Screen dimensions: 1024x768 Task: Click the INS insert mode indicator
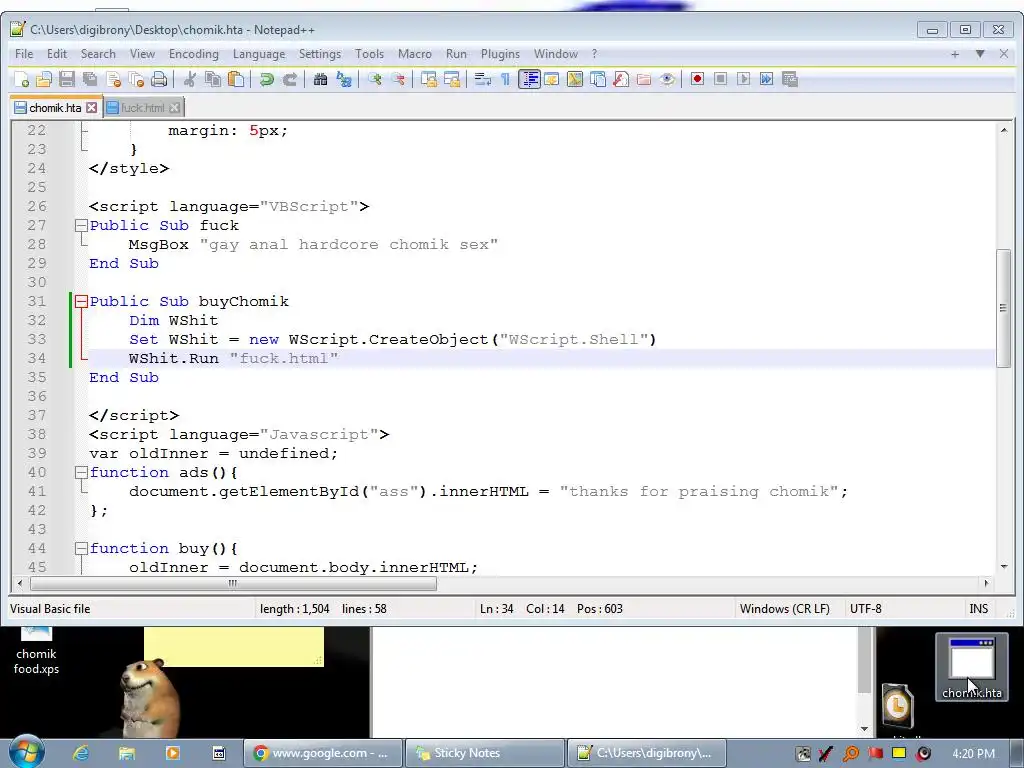coord(978,609)
